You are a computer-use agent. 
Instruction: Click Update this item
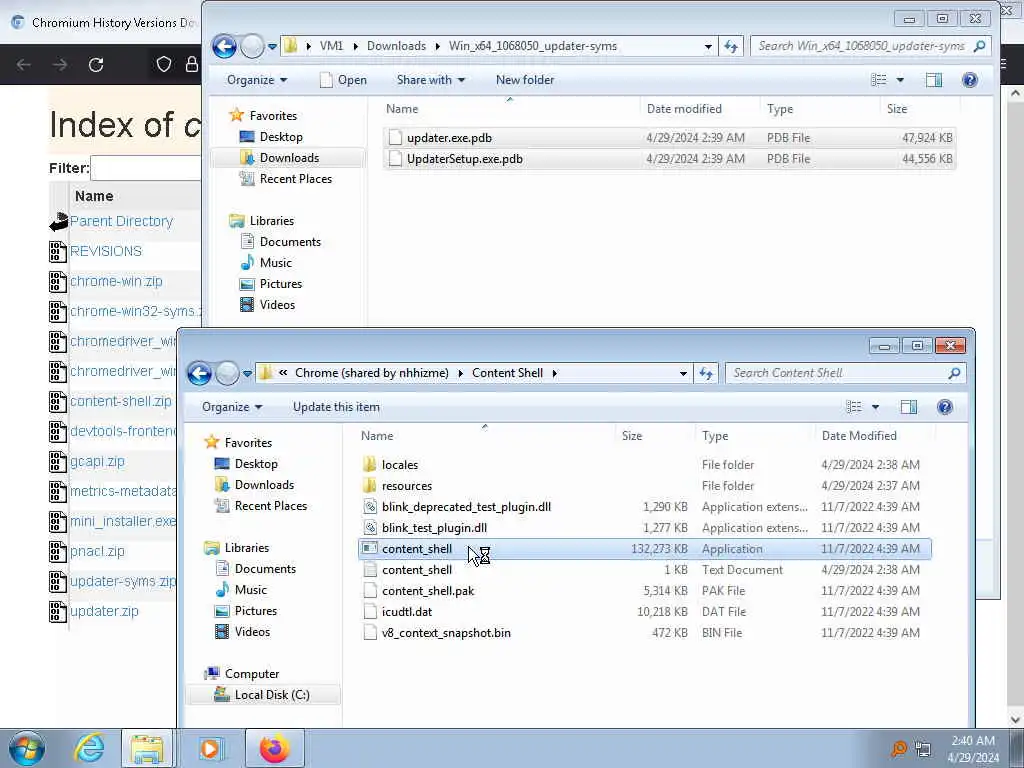pyautogui.click(x=336, y=407)
